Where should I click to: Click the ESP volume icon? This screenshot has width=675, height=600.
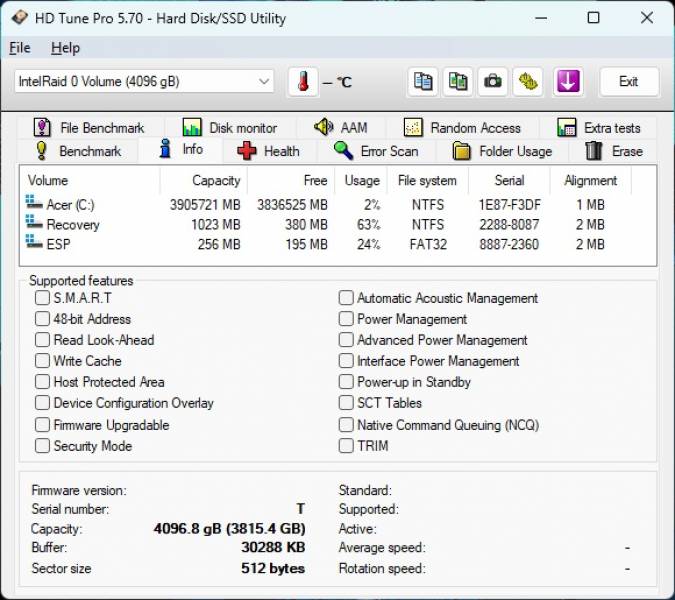(x=34, y=242)
